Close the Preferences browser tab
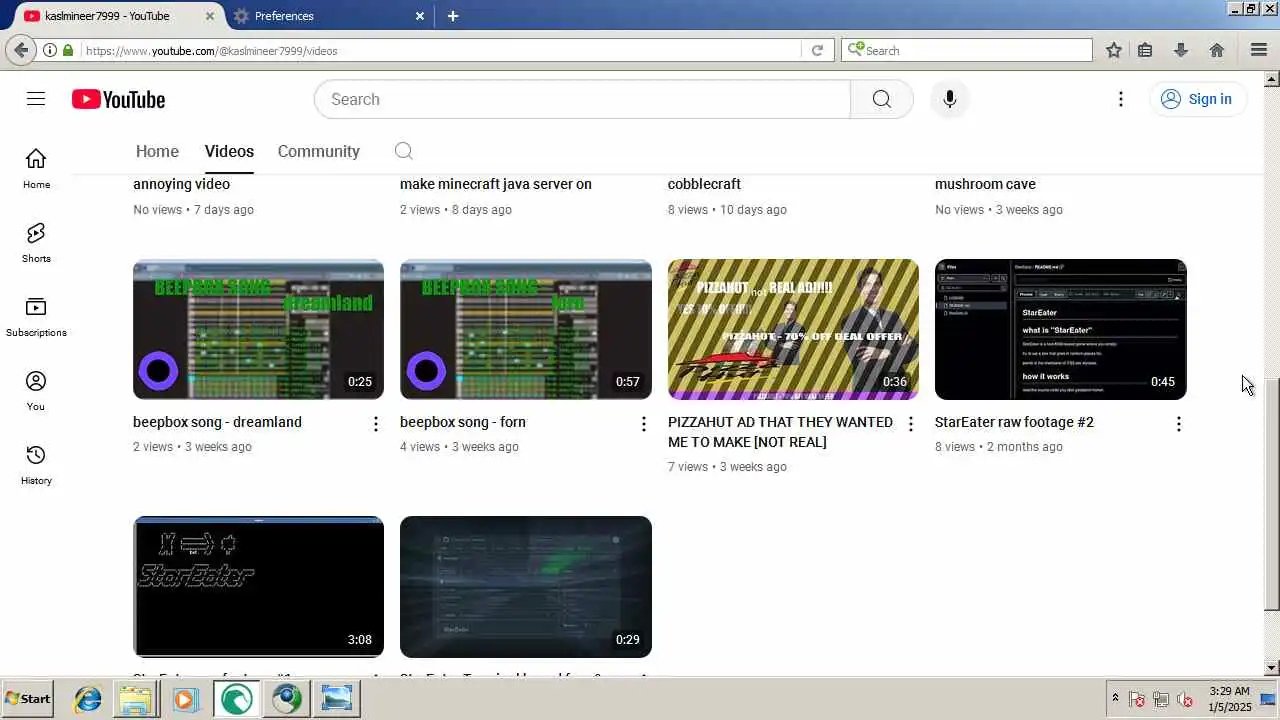The height and width of the screenshot is (720, 1280). pyautogui.click(x=420, y=16)
